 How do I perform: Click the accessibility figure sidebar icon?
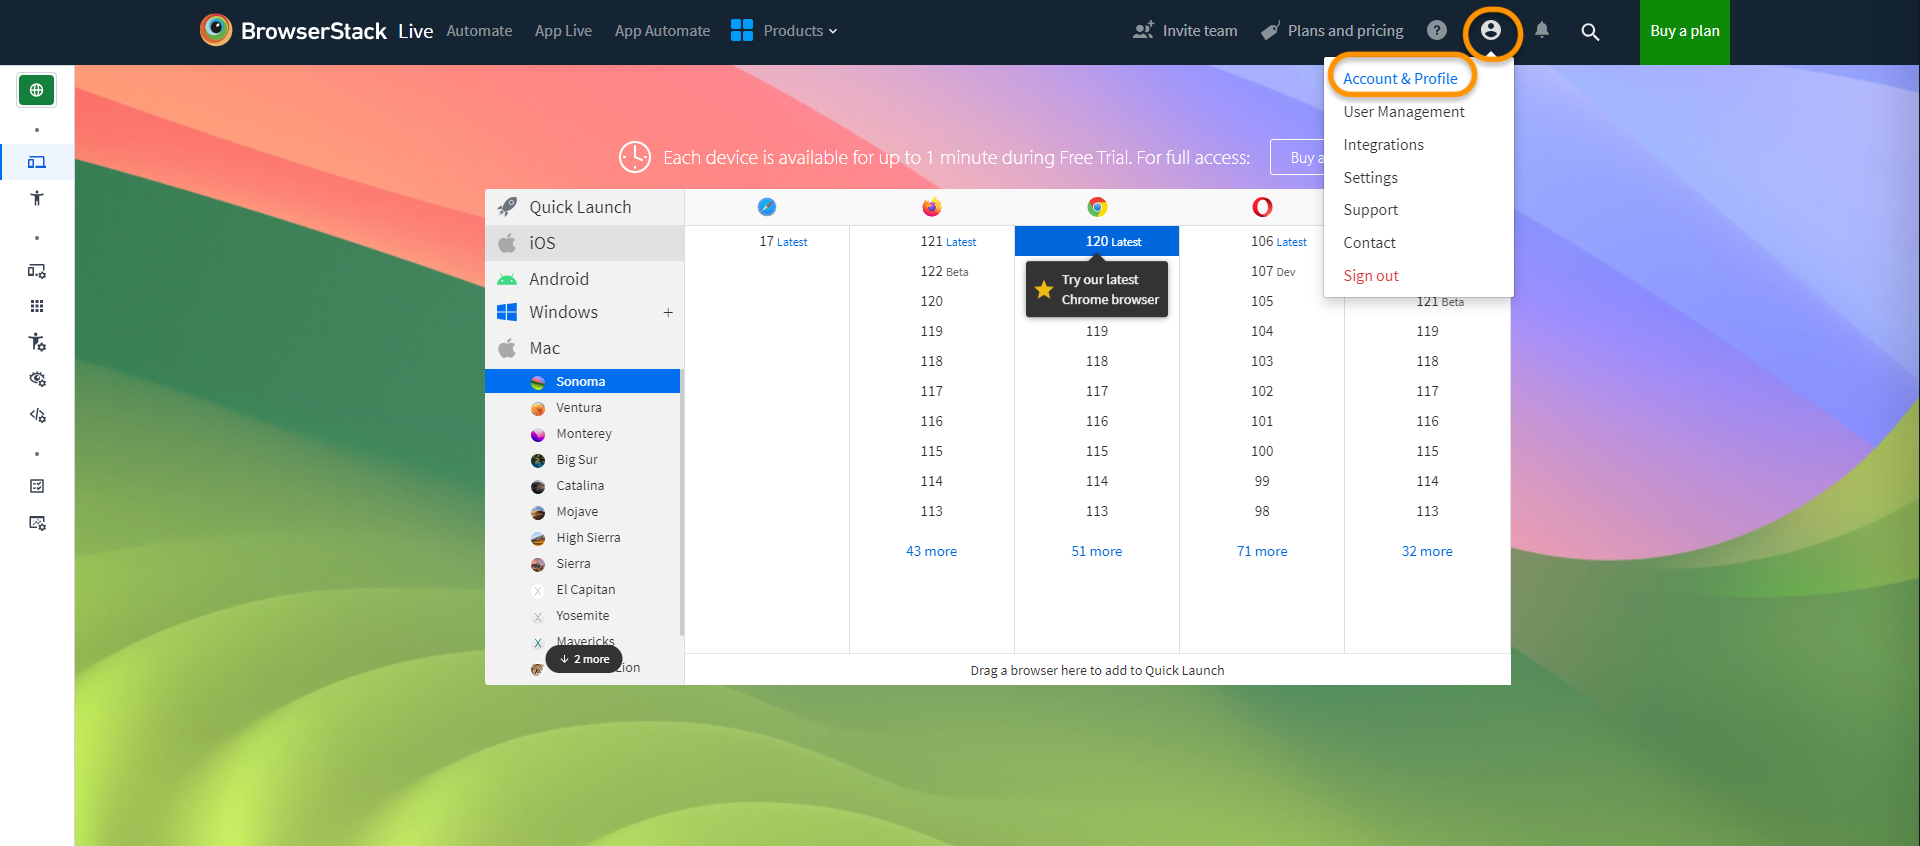37,198
